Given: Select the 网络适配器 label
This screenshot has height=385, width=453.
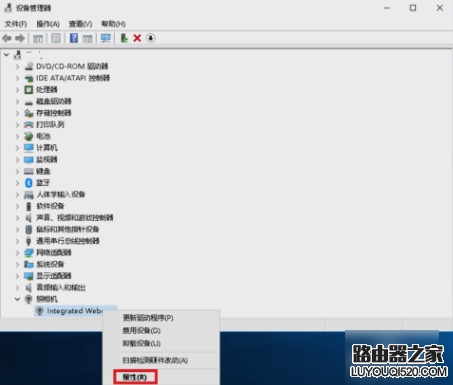Looking at the screenshot, I should click(54, 253).
